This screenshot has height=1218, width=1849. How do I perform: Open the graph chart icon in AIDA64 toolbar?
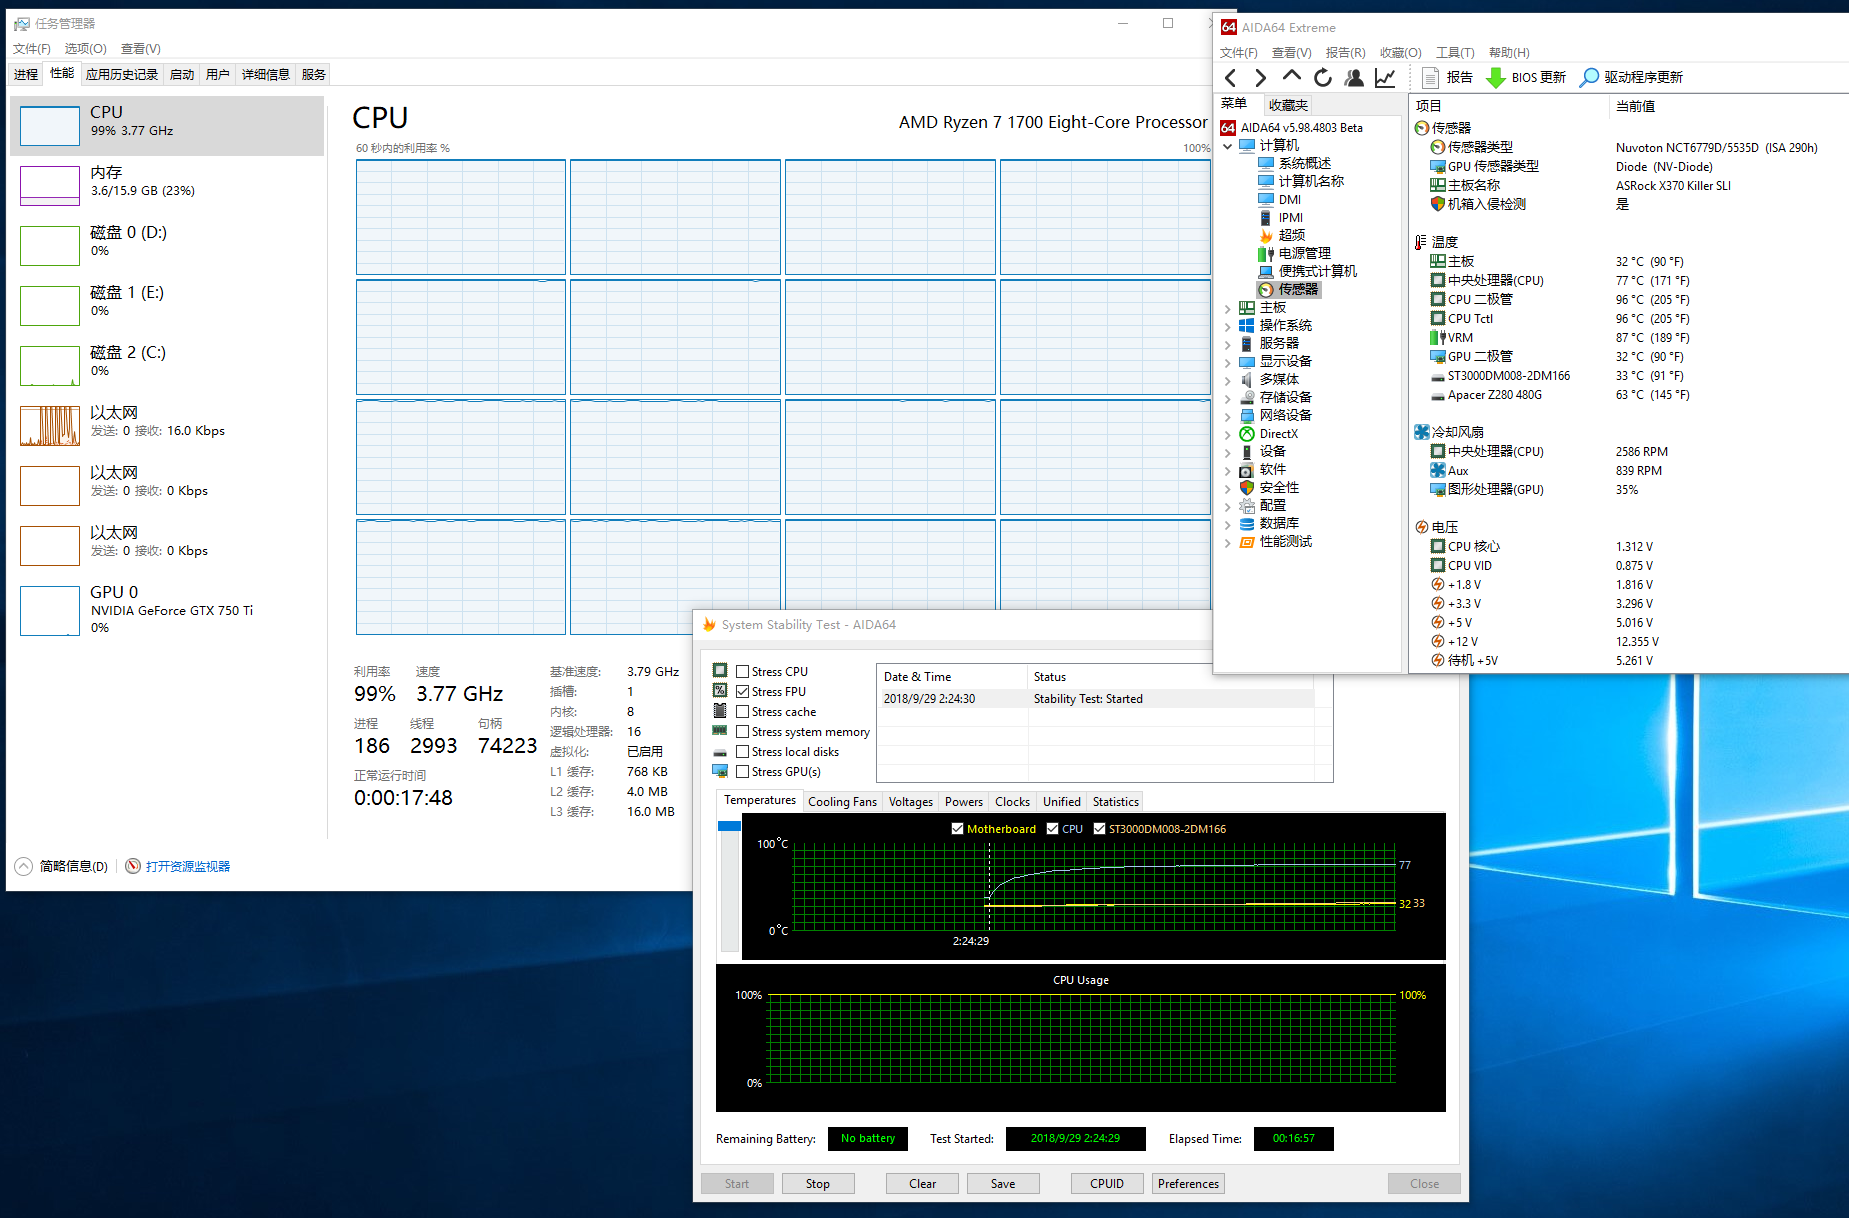point(1385,78)
